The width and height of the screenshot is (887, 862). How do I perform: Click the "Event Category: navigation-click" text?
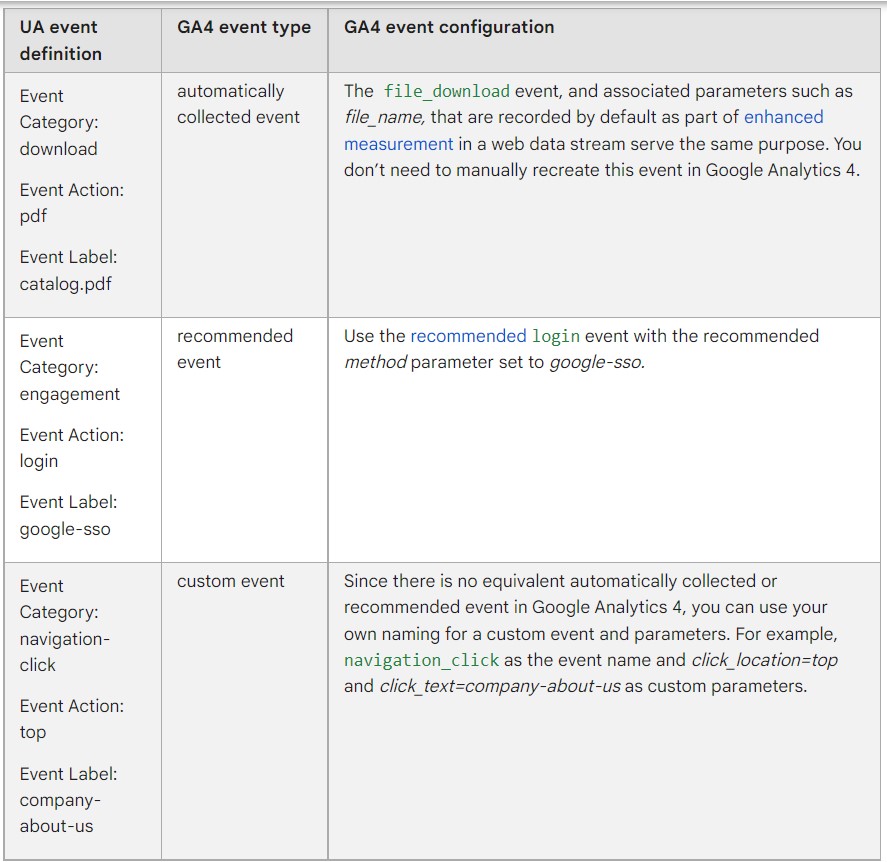64,626
